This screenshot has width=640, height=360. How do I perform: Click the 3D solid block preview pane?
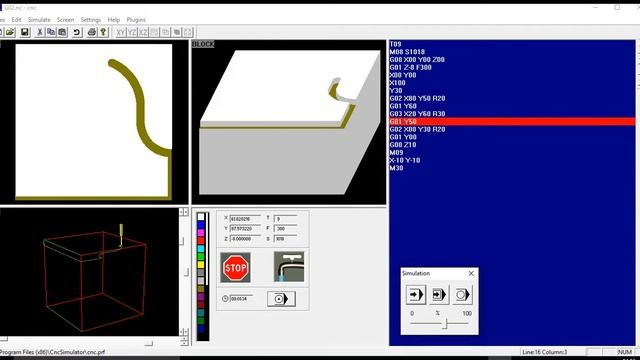(x=289, y=122)
